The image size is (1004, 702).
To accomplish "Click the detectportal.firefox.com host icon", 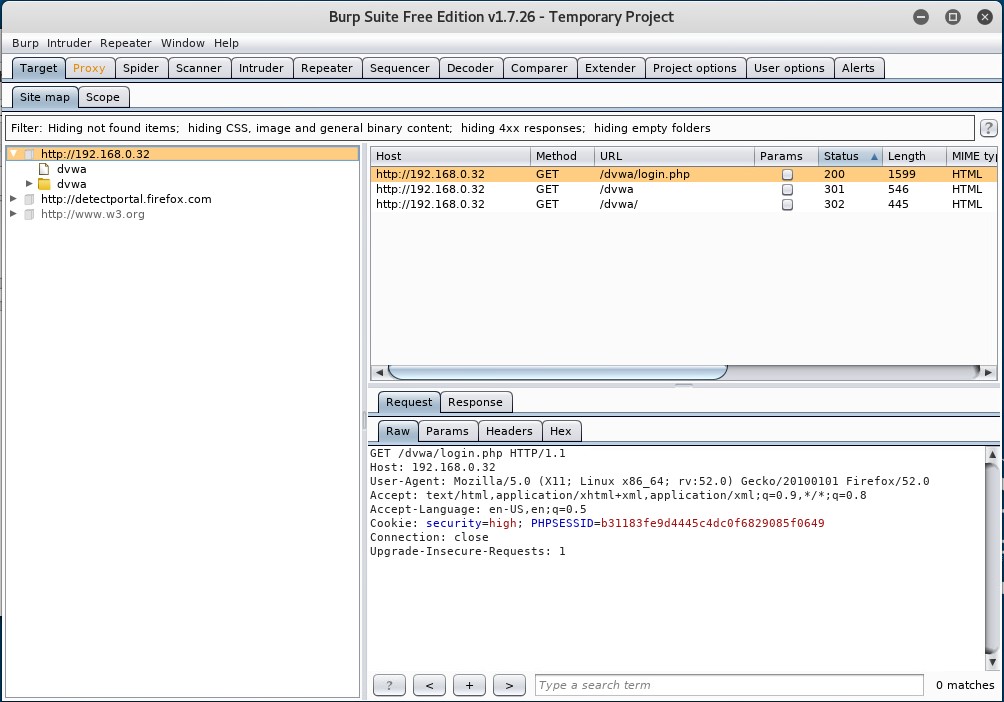I will coord(29,199).
